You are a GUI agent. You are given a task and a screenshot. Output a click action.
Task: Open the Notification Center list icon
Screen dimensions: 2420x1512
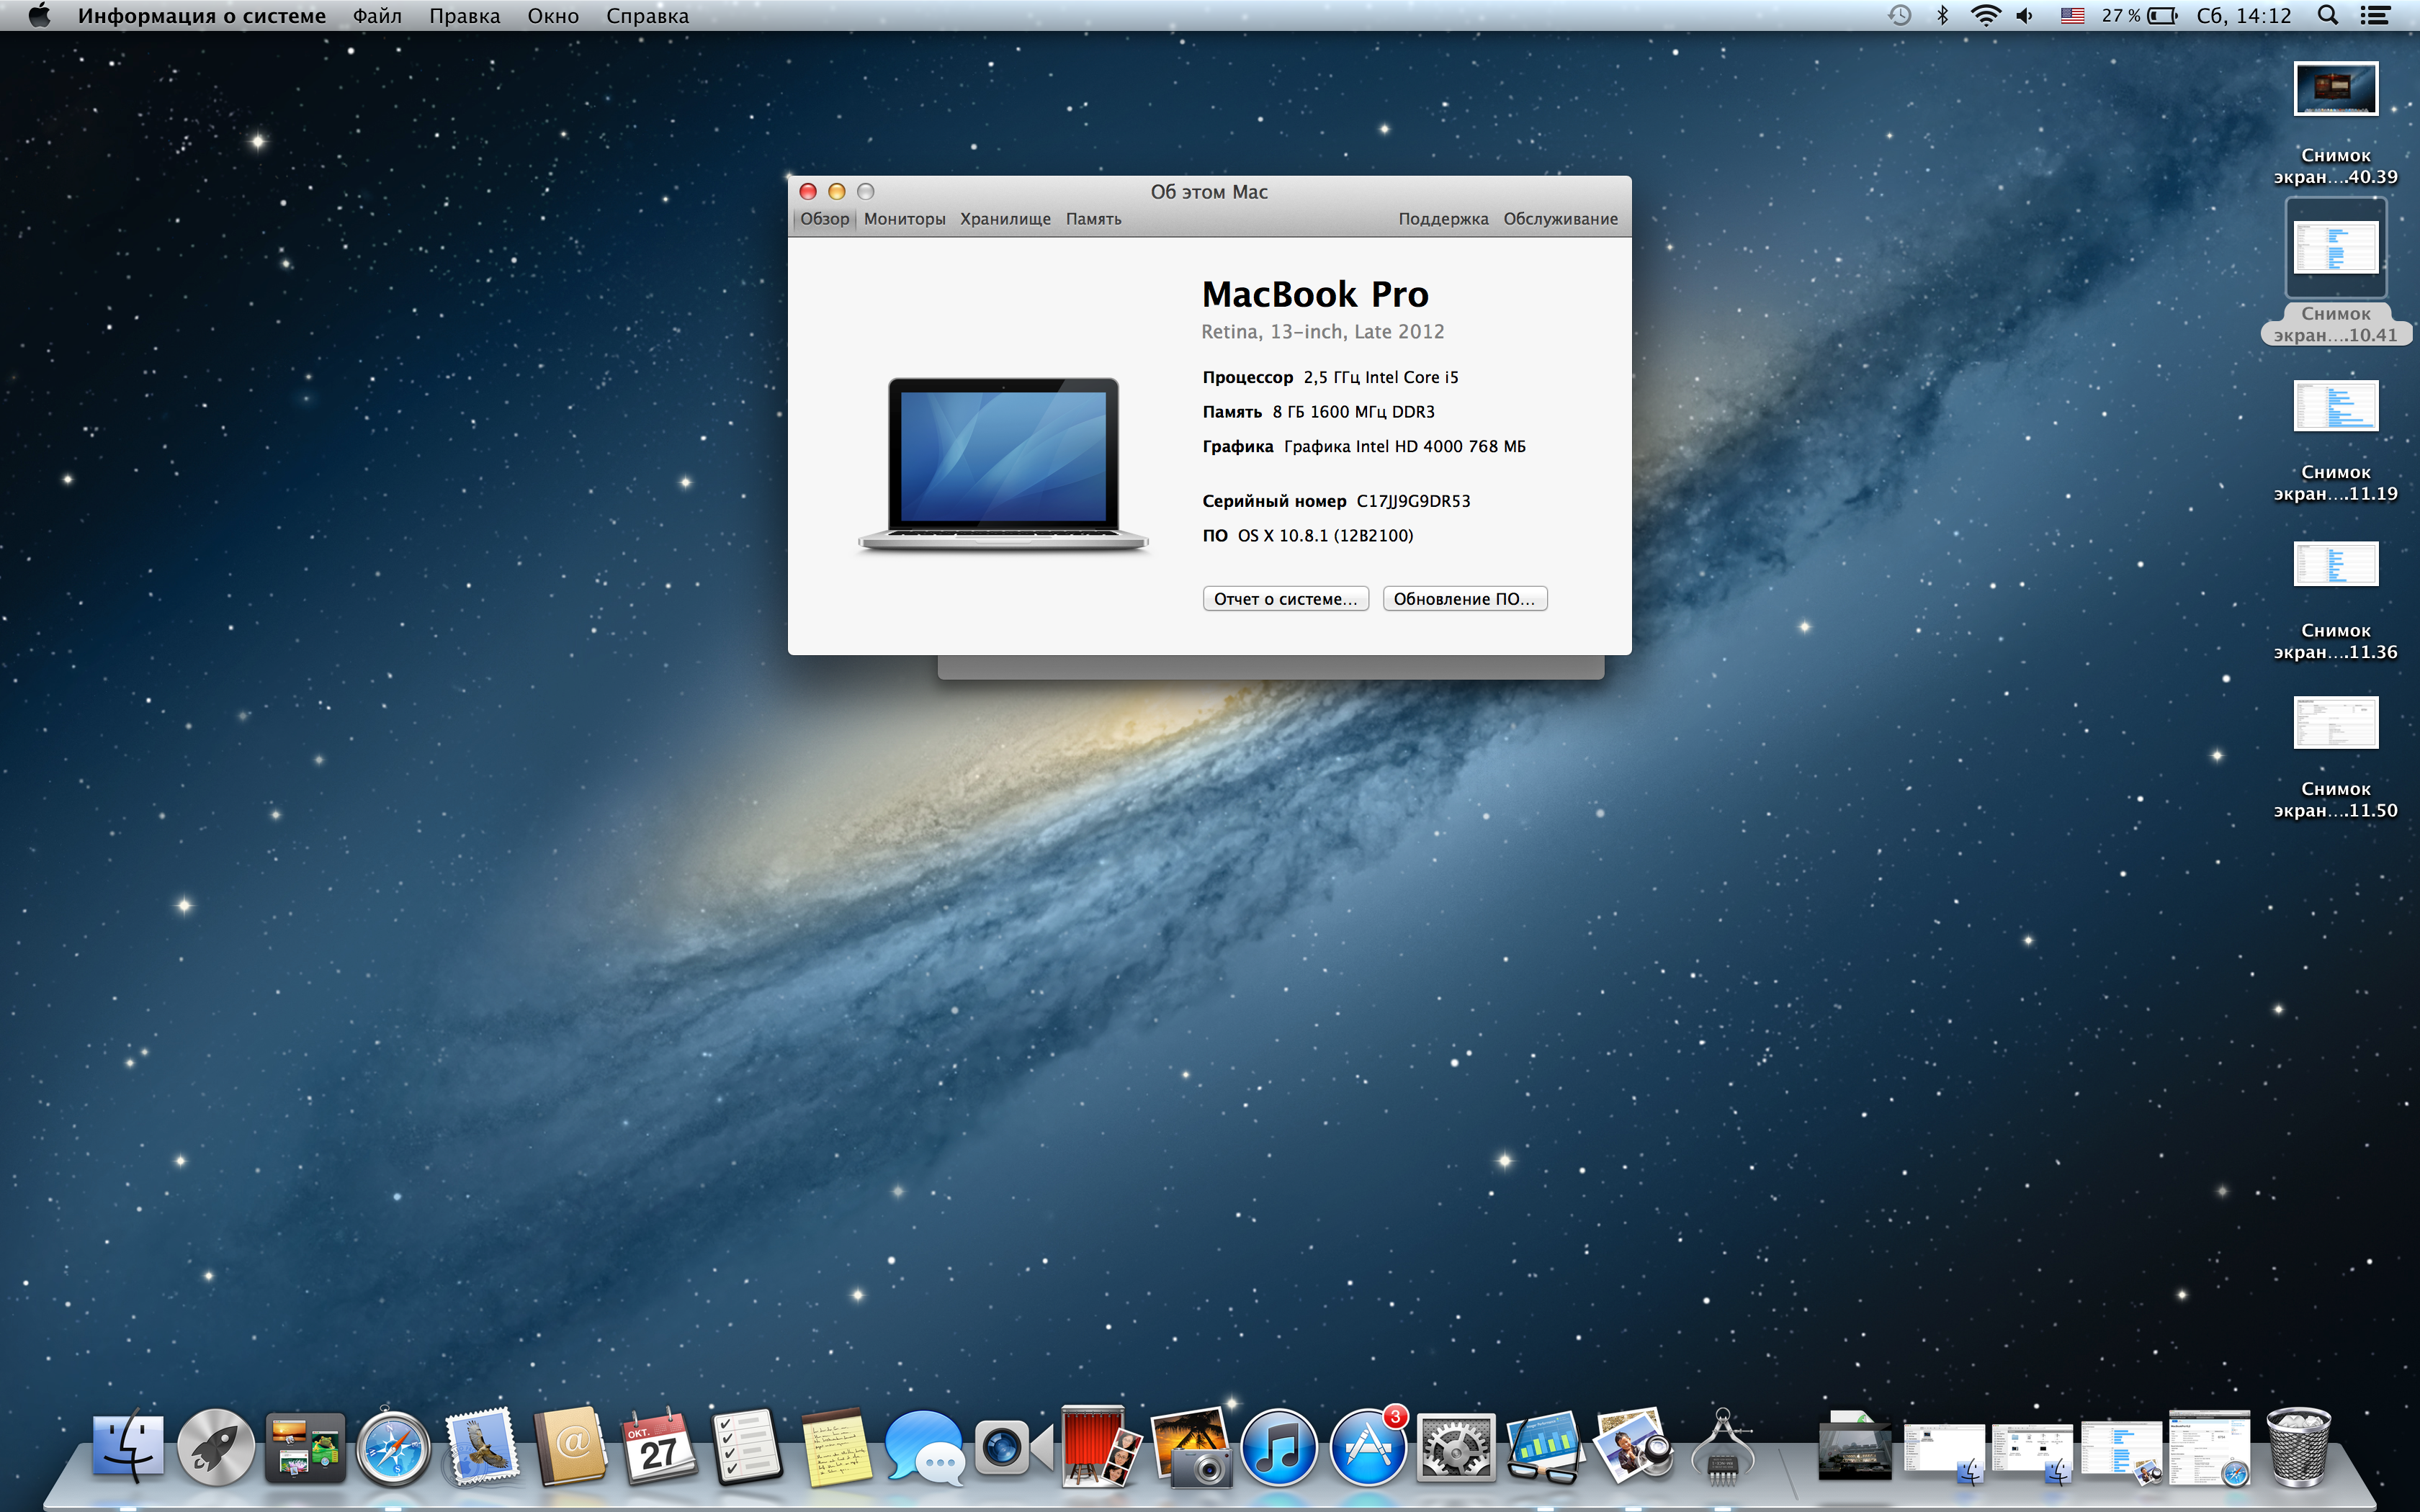point(2375,16)
